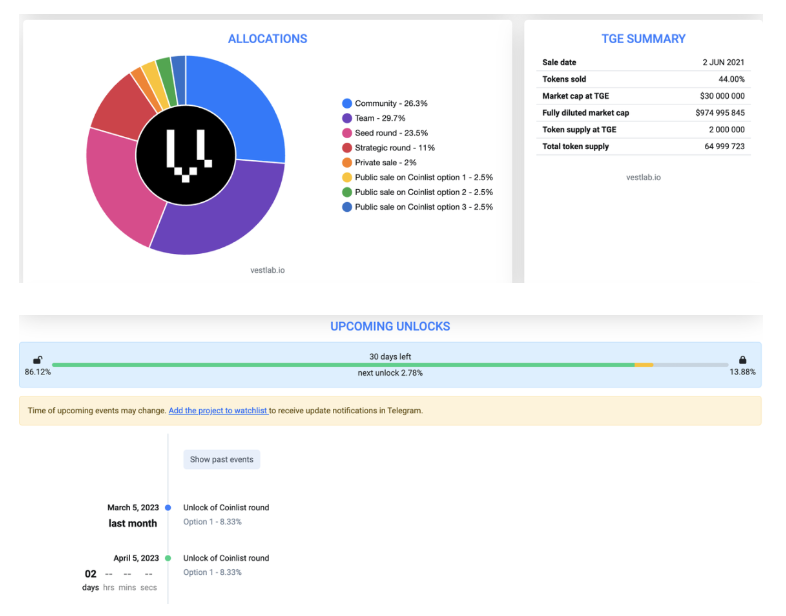Click 'Option 1 - 8.33%' under April 5 event
The width and height of the screenshot is (786, 616).
pyautogui.click(x=213, y=572)
